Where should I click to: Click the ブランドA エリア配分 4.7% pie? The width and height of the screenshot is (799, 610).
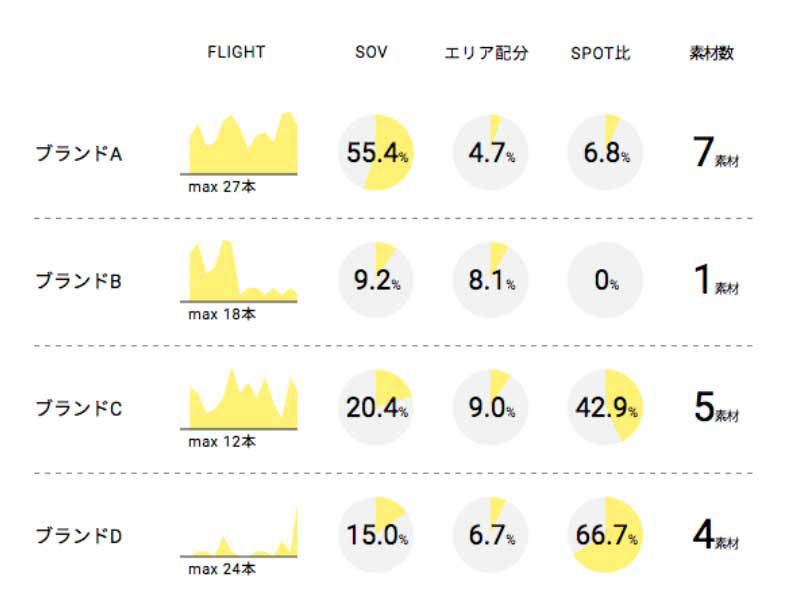(491, 153)
